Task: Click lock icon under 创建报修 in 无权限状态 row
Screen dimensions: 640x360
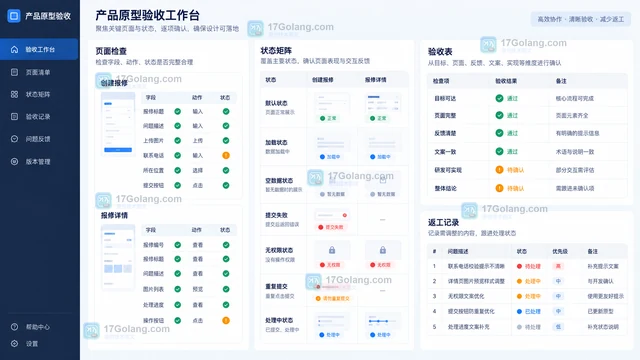Action: pyautogui.click(x=332, y=250)
